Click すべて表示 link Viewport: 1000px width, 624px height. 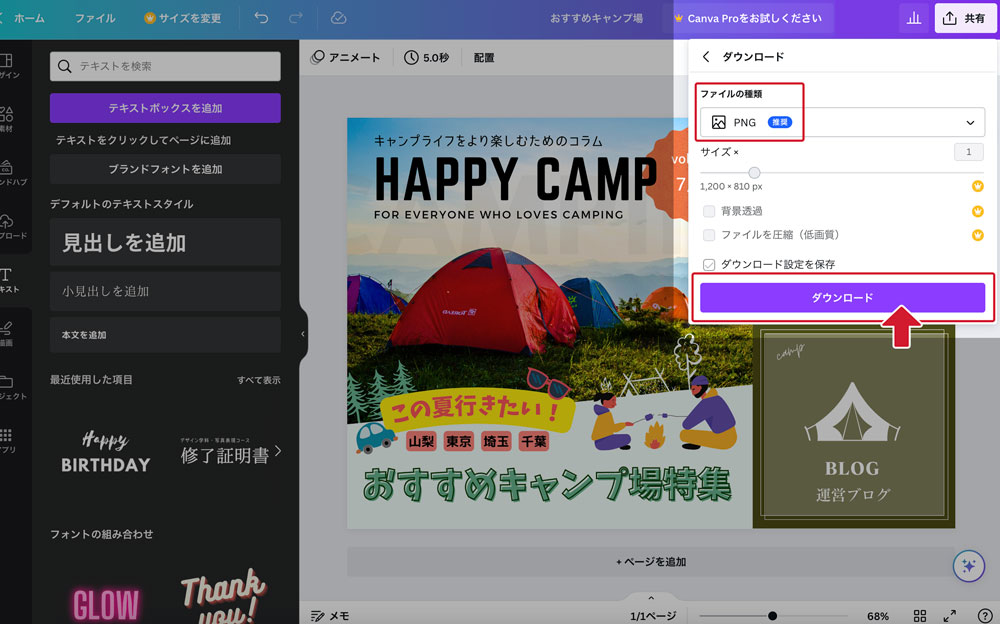258,380
